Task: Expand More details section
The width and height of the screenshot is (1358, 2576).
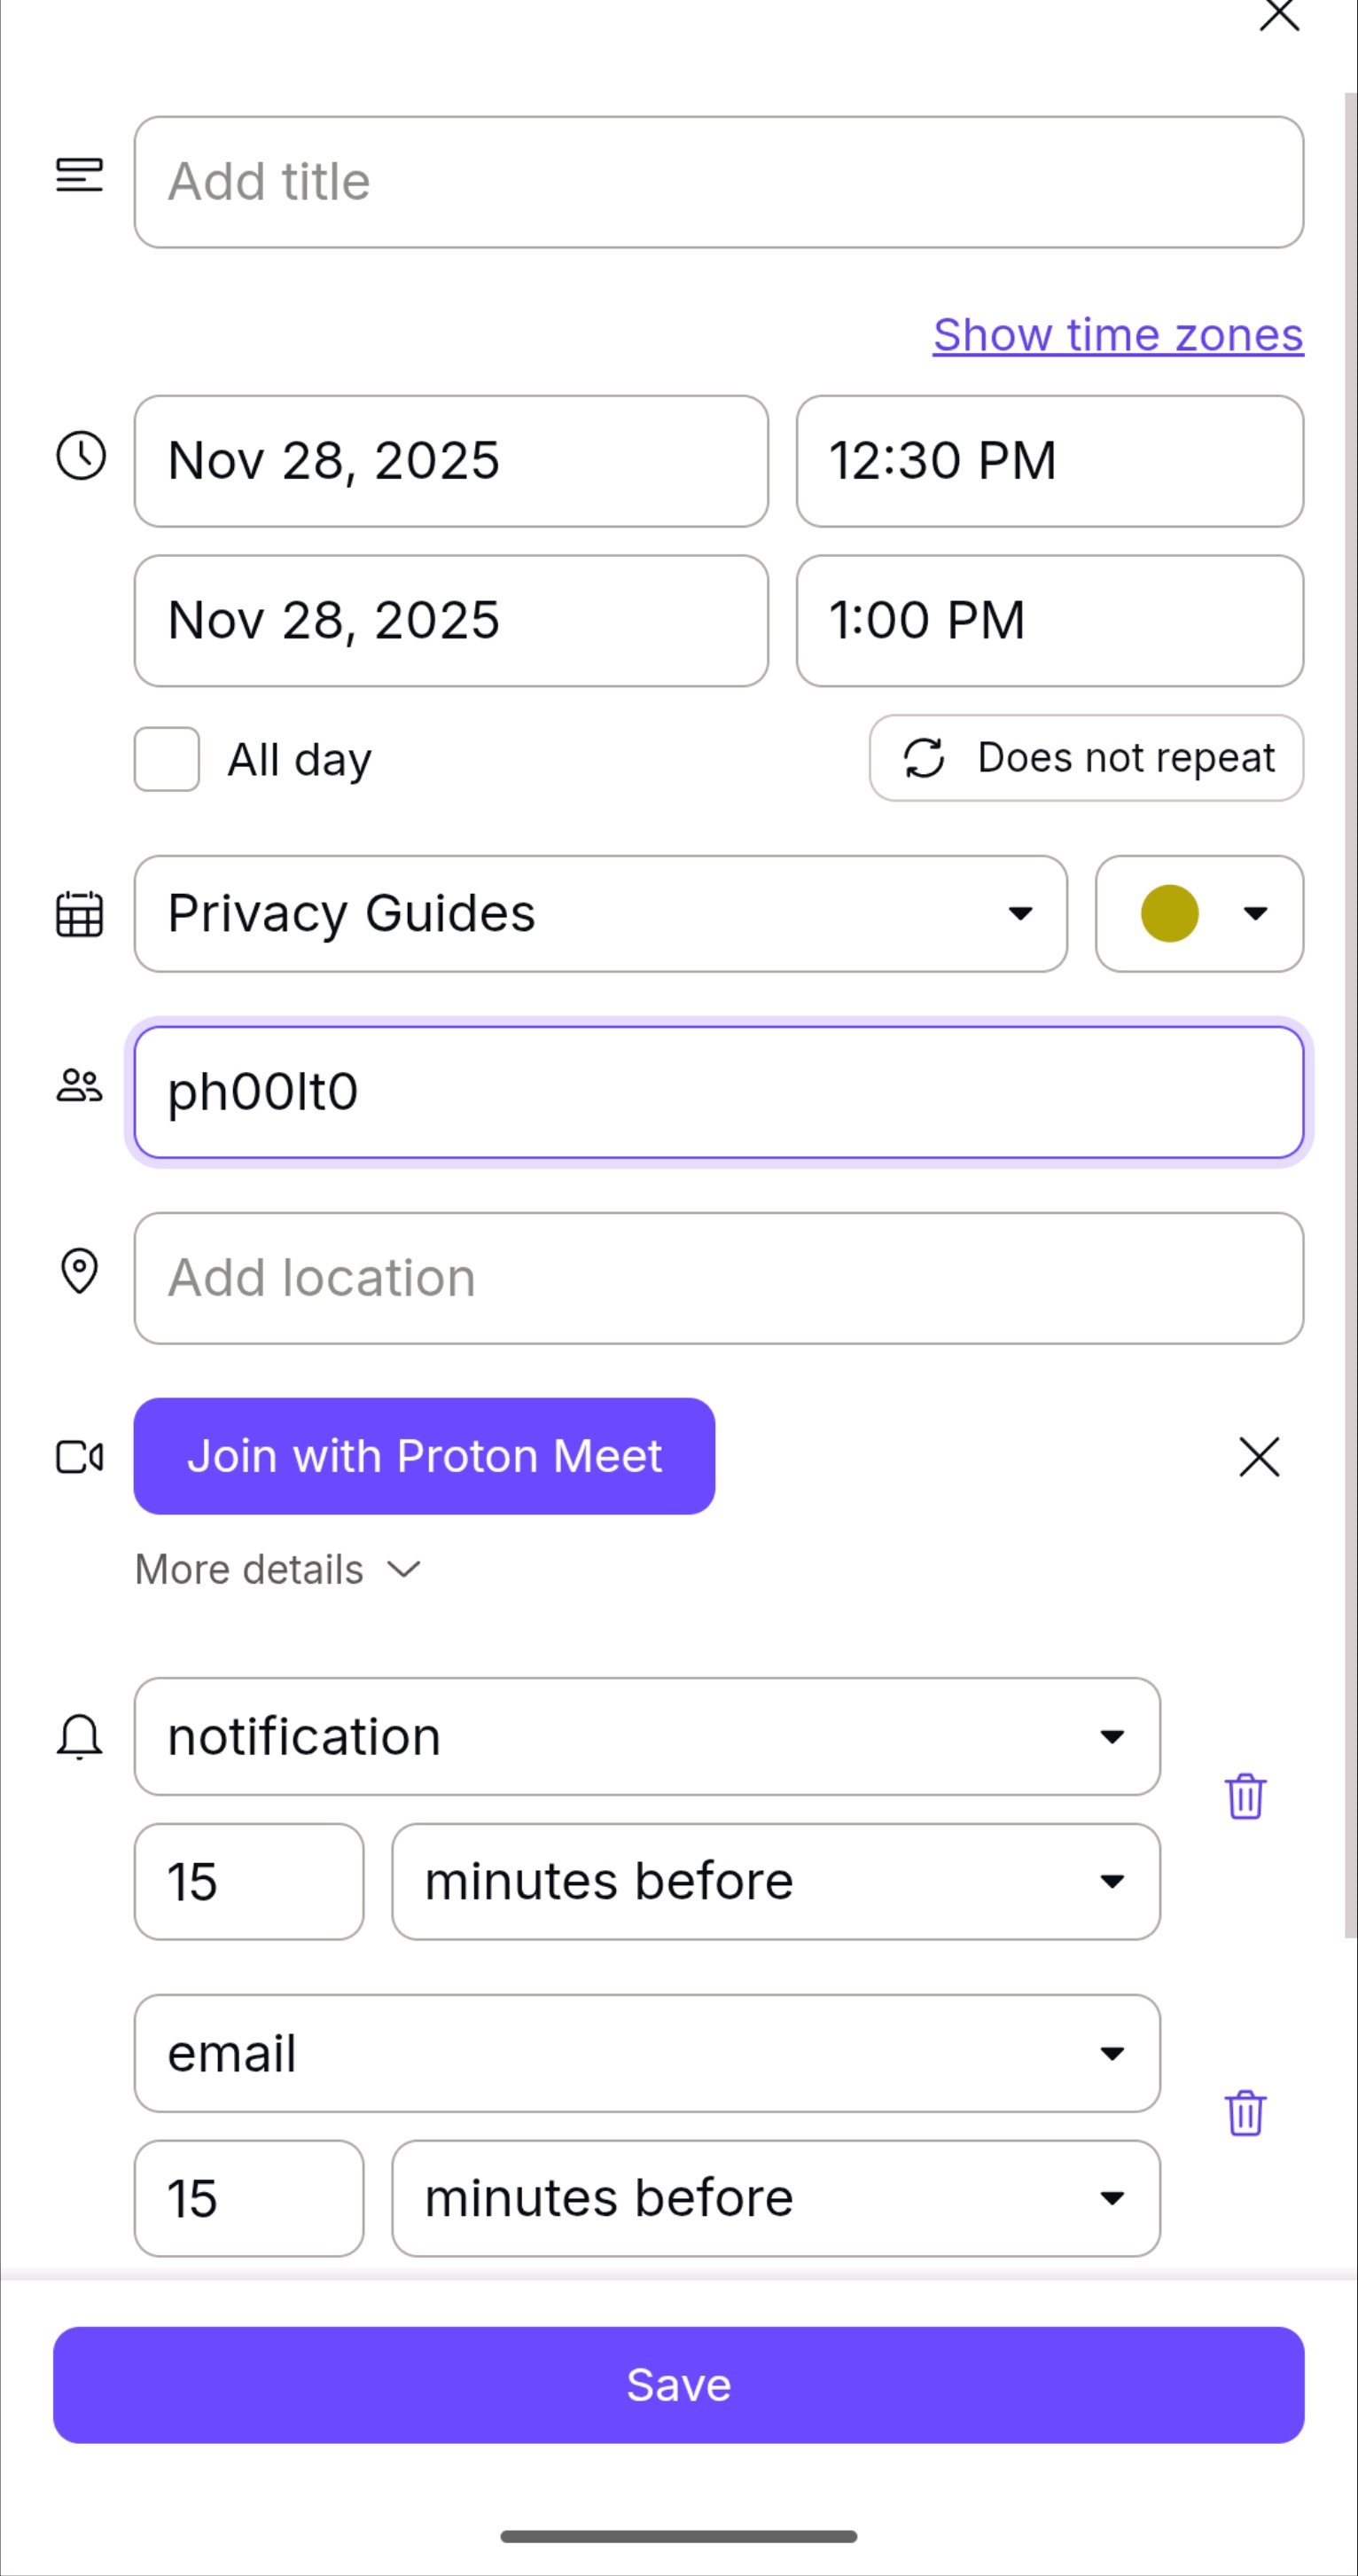Action: tap(278, 1570)
